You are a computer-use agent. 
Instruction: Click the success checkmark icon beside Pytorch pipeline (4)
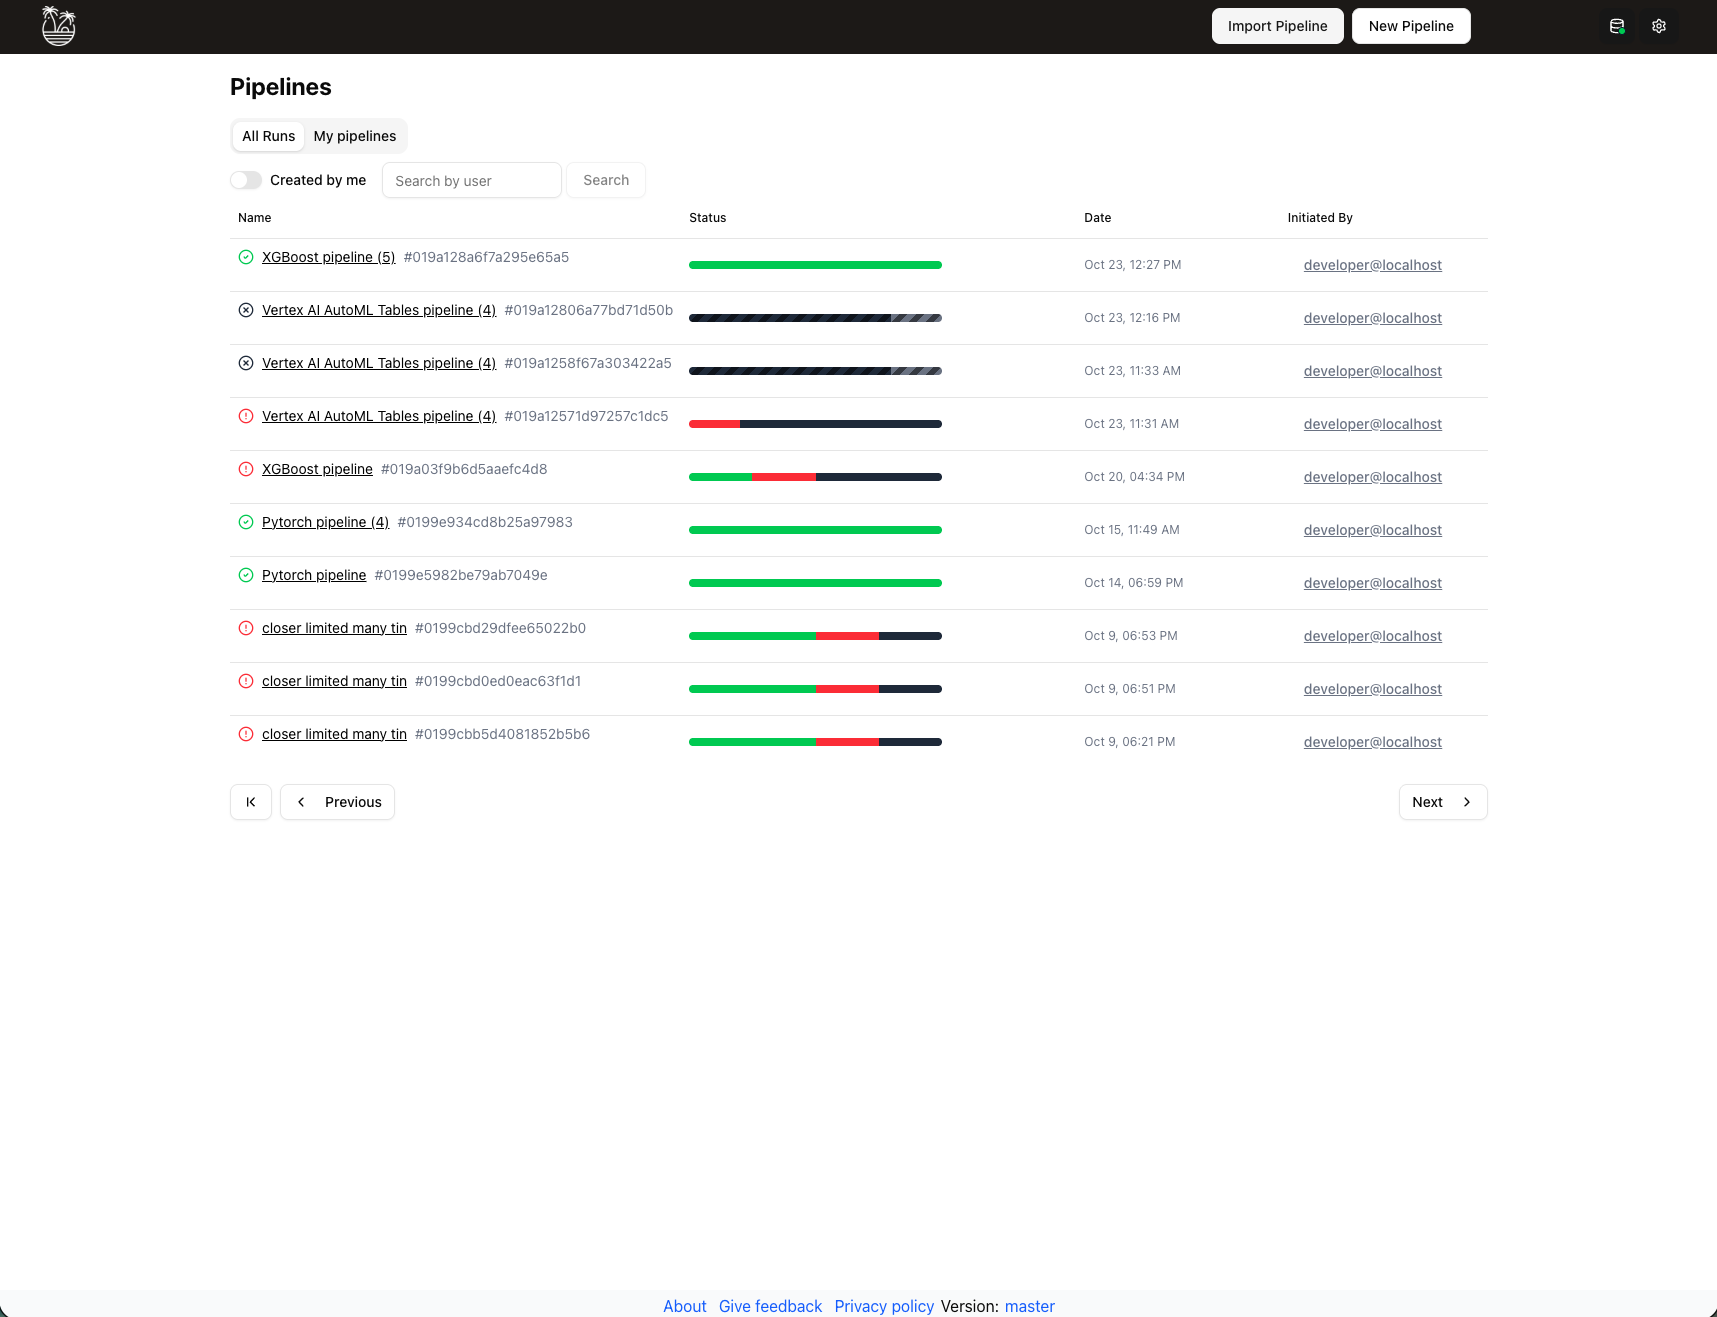pos(246,522)
